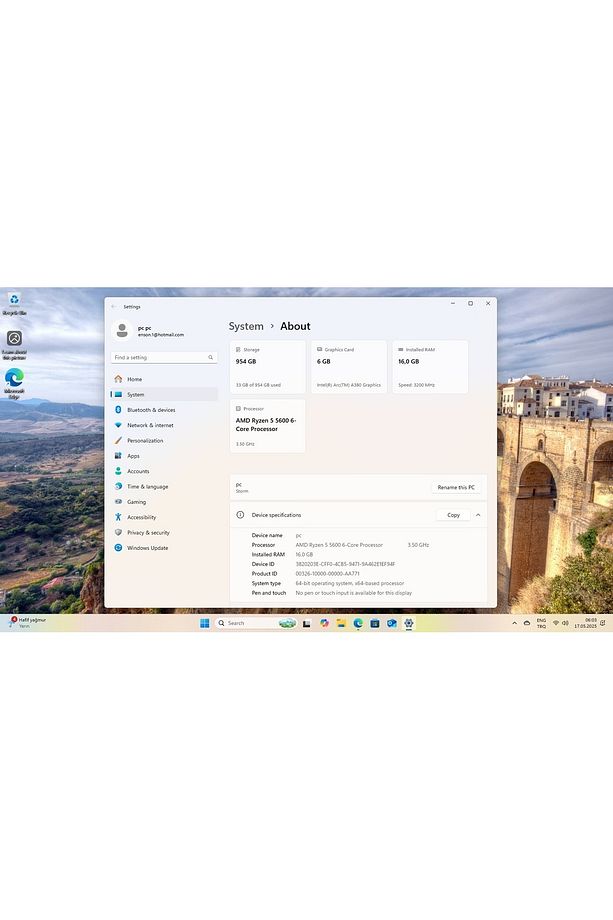
Task: Launch Copilot from the taskbar
Action: pyautogui.click(x=324, y=623)
